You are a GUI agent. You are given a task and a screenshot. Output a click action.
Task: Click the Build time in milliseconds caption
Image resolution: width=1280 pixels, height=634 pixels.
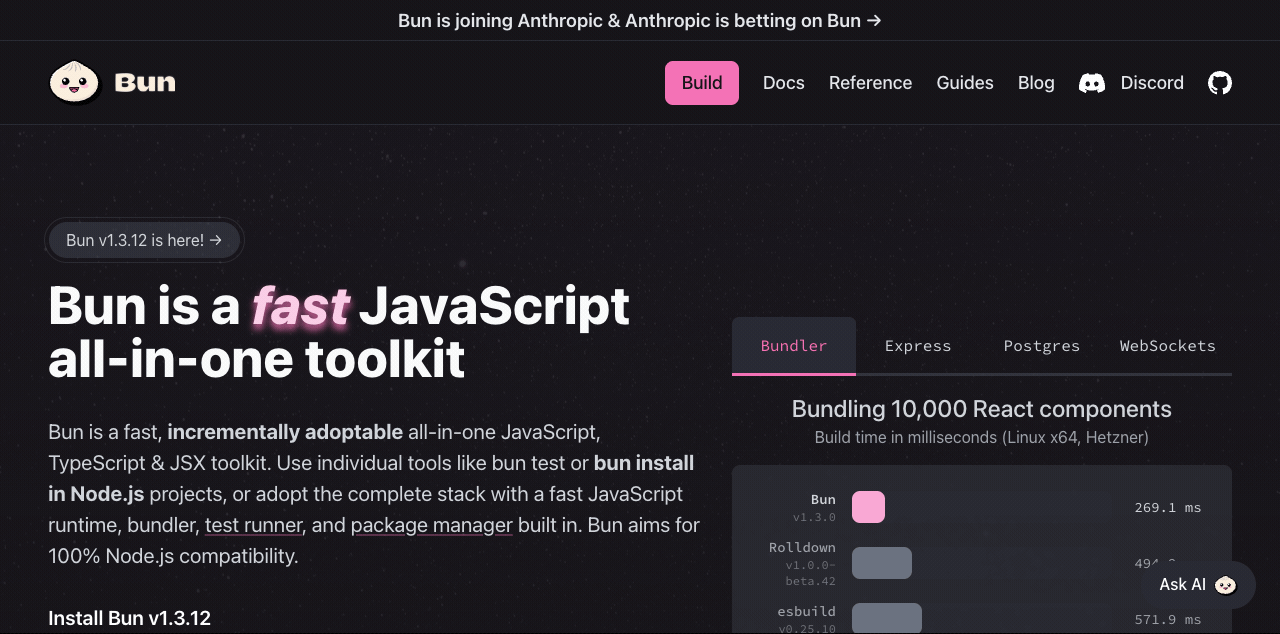(982, 437)
